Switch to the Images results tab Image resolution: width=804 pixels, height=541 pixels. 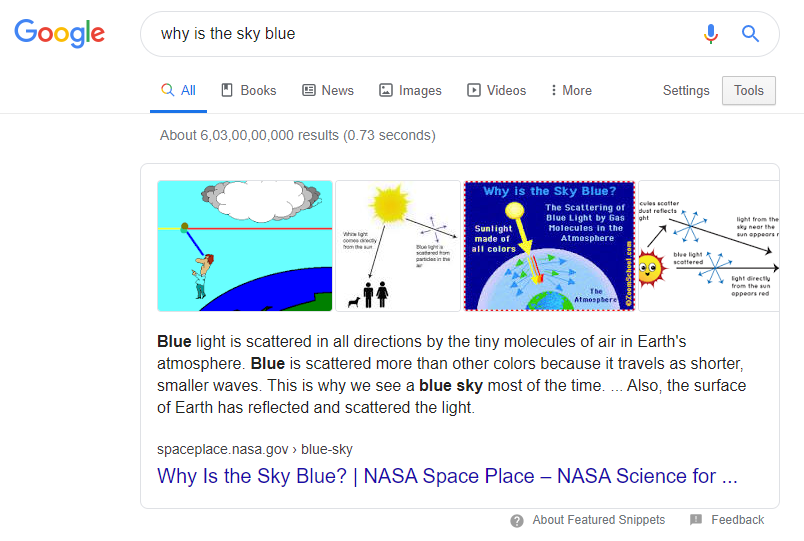pos(410,90)
